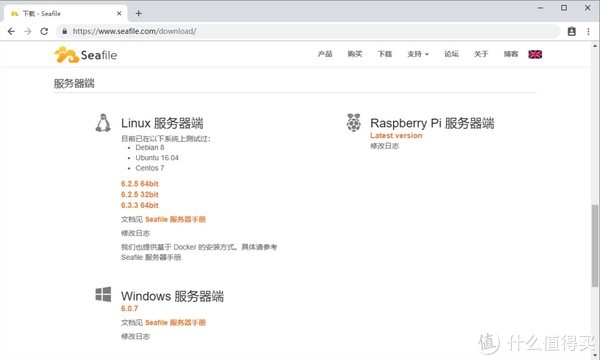Viewport: 600px width, 360px height.
Task: Open Seafile 服务器手册 under Linux
Action: (175, 219)
